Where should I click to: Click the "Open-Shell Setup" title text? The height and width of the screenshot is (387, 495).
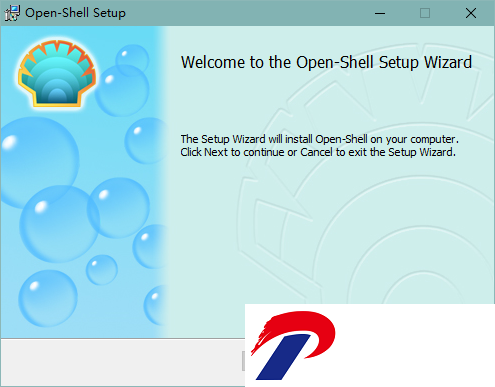pos(75,13)
